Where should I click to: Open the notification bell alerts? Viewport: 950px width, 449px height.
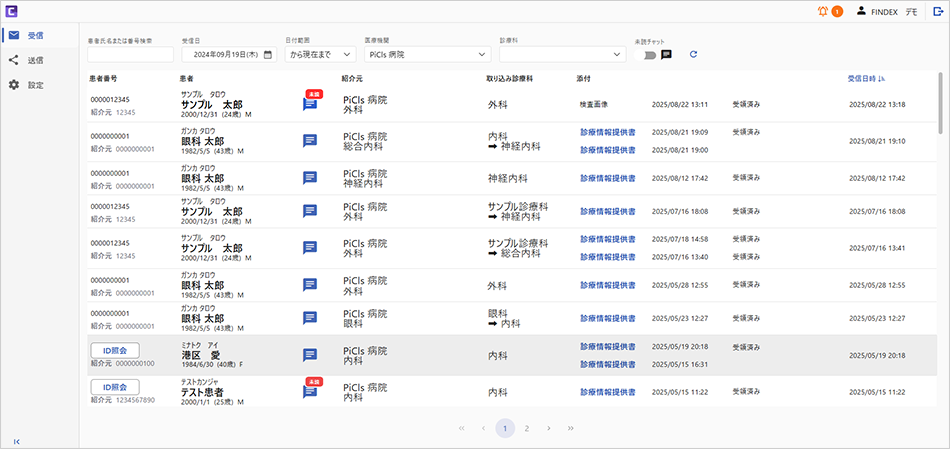(x=822, y=12)
